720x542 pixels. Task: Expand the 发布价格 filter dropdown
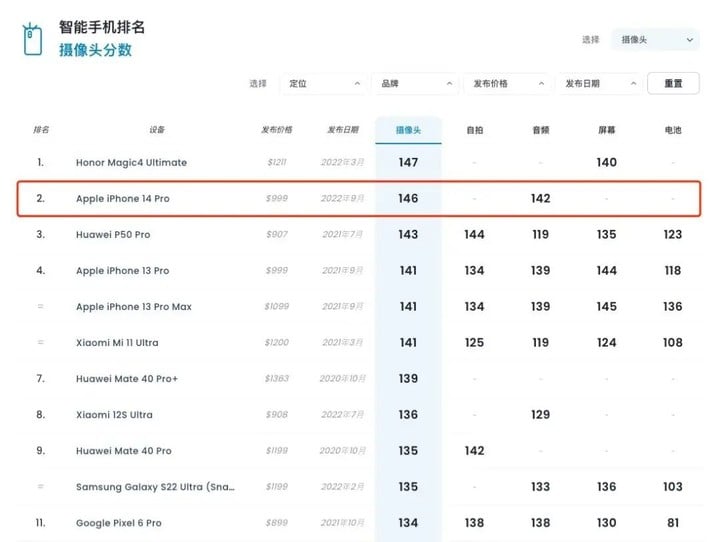point(507,84)
